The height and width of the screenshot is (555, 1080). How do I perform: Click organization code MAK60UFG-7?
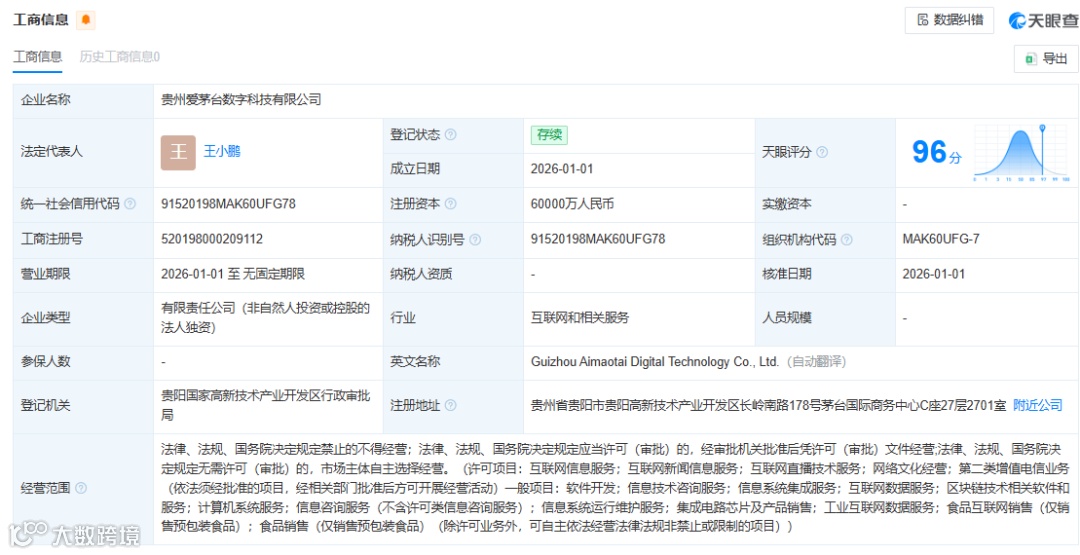pyautogui.click(x=941, y=239)
